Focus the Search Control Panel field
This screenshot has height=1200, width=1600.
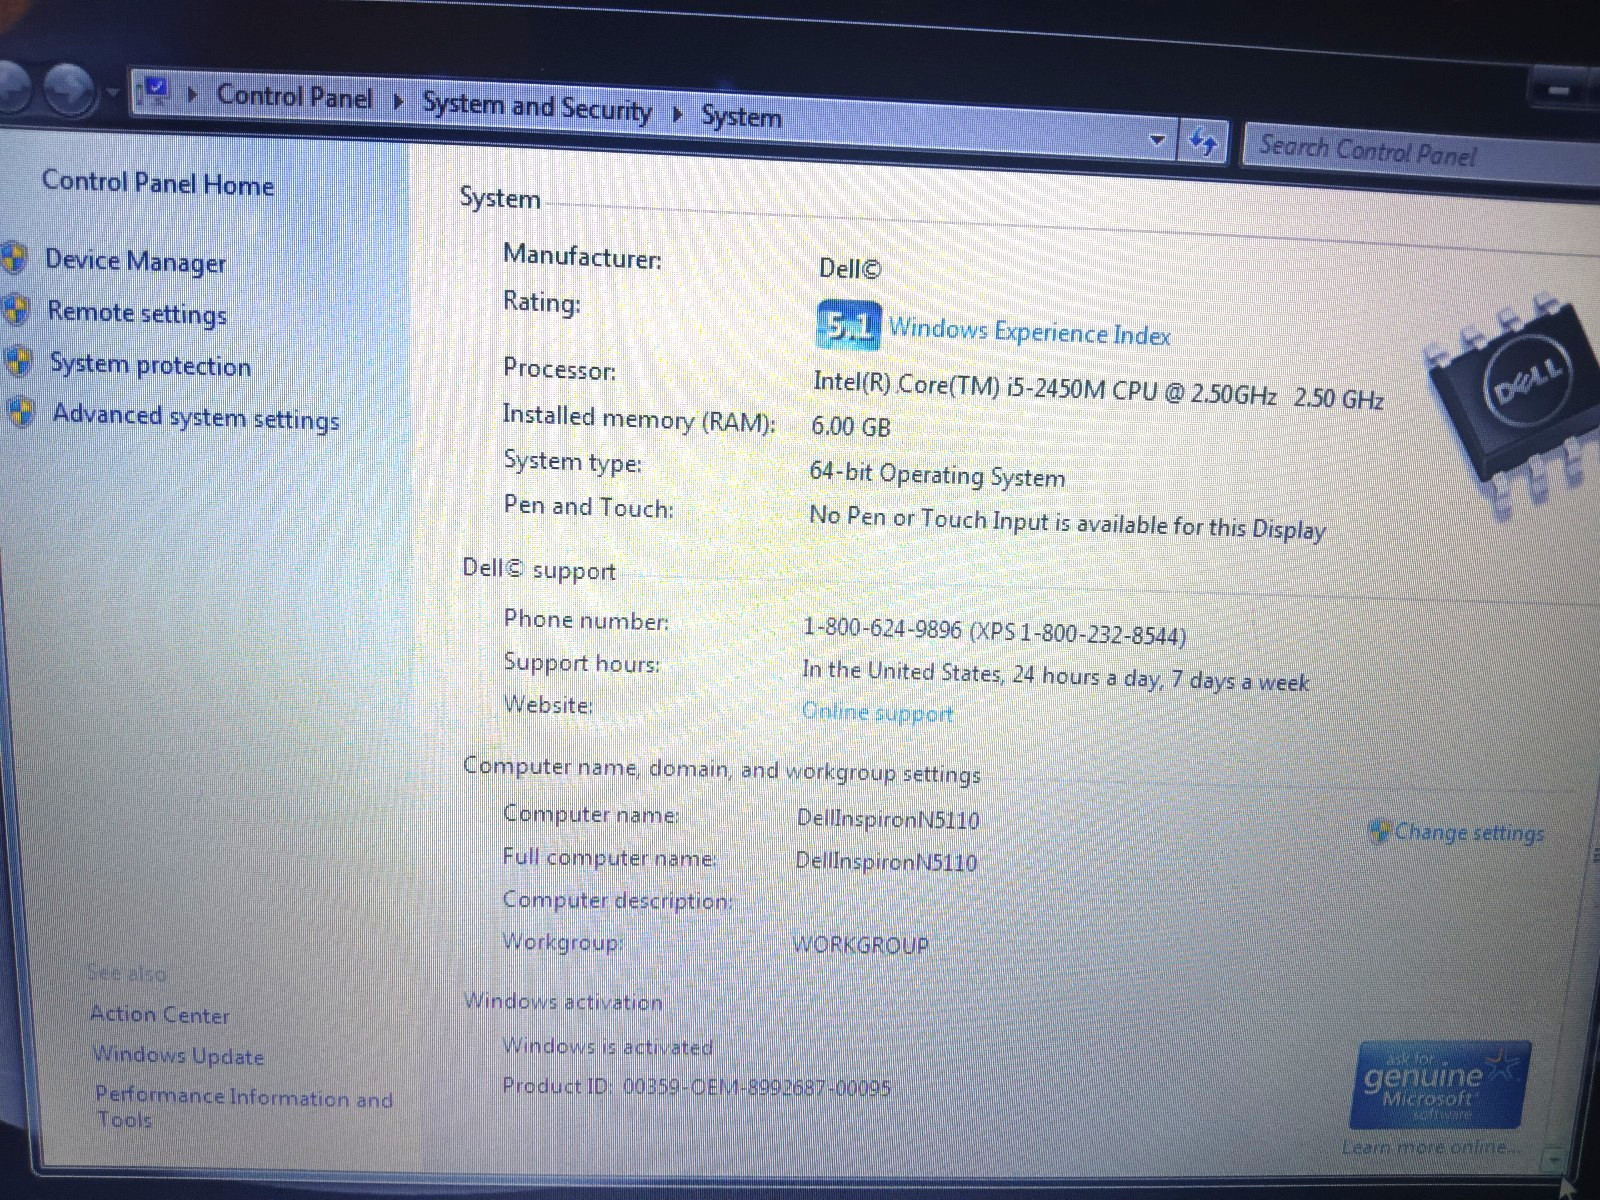1420,153
